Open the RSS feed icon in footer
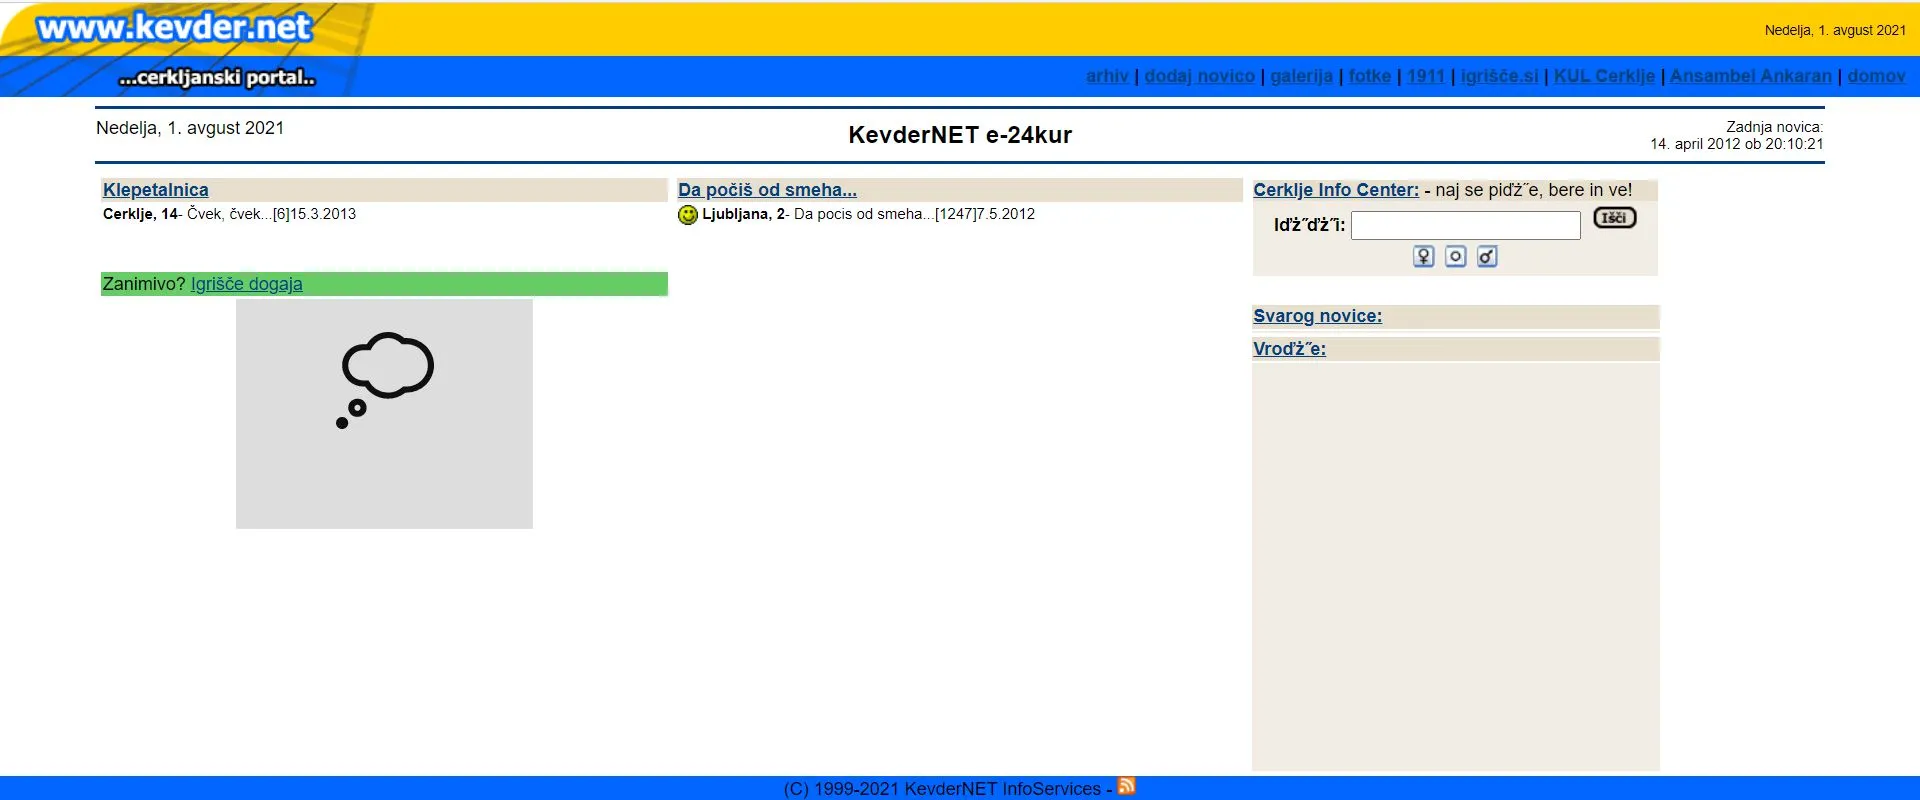Image resolution: width=1920 pixels, height=800 pixels. pos(1126,787)
